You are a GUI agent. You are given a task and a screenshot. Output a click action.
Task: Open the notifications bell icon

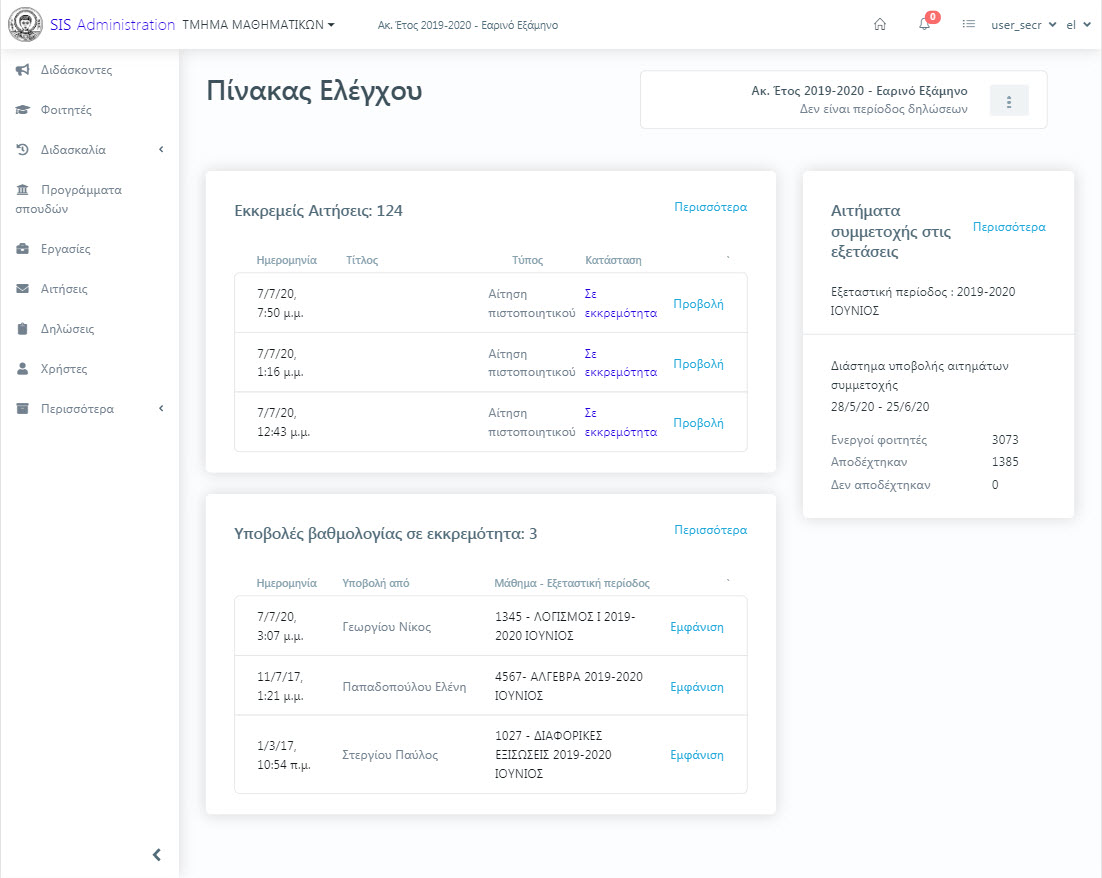pyautogui.click(x=924, y=25)
